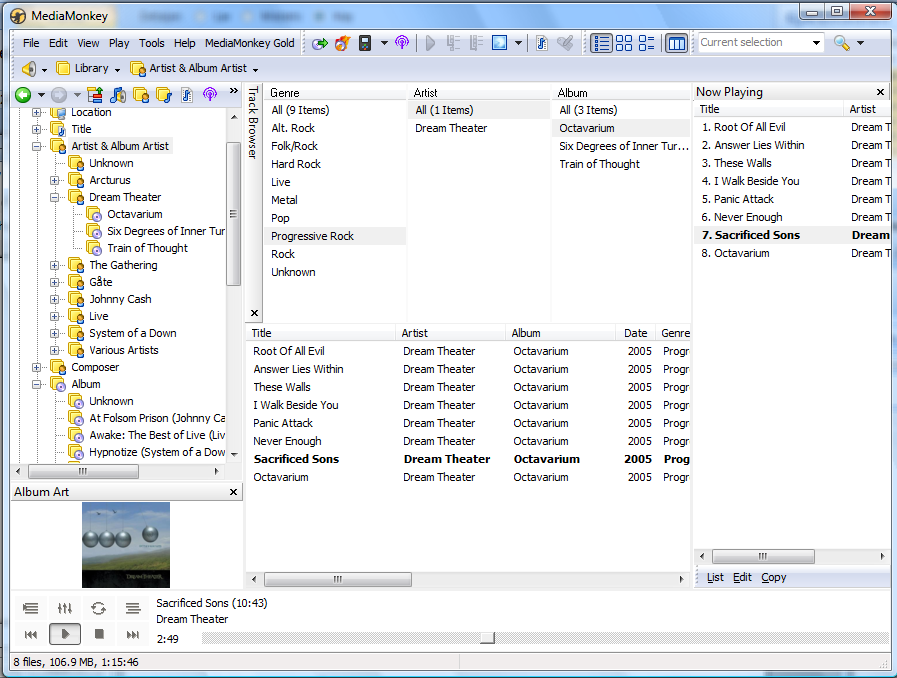Click the Octavarium album art thumbnail

point(126,545)
